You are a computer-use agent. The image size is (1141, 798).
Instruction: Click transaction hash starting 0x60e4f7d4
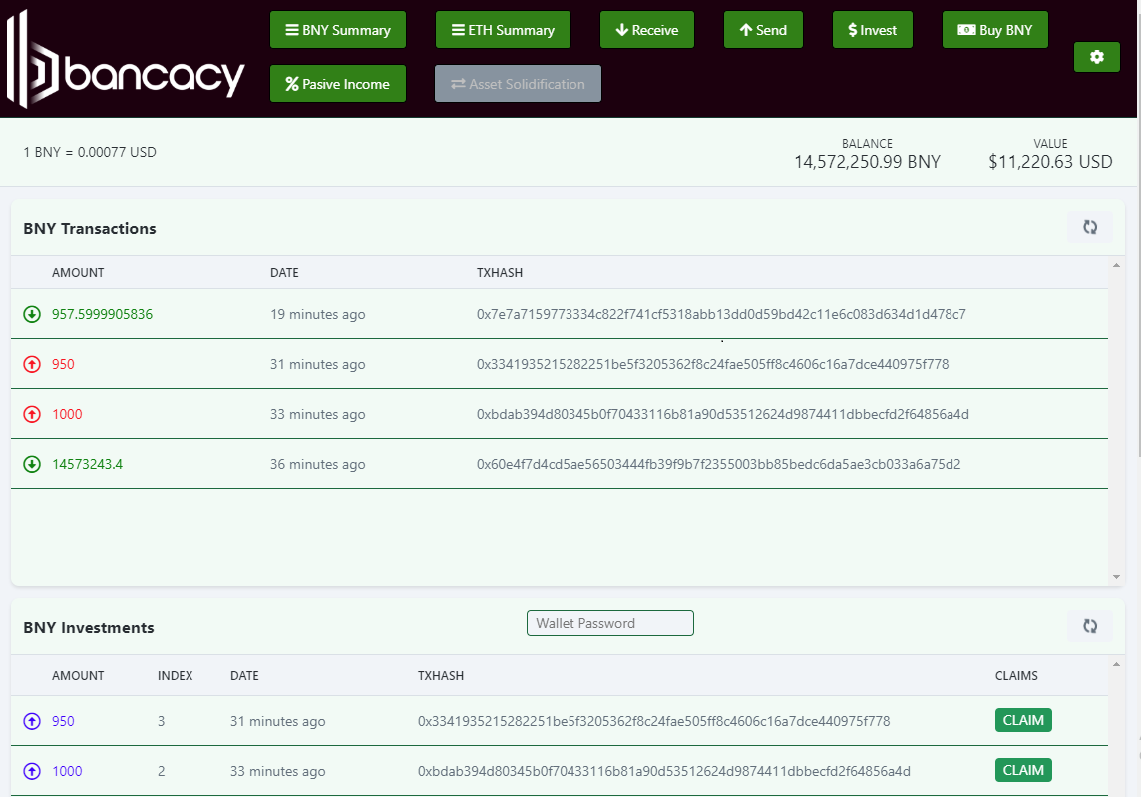[718, 464]
